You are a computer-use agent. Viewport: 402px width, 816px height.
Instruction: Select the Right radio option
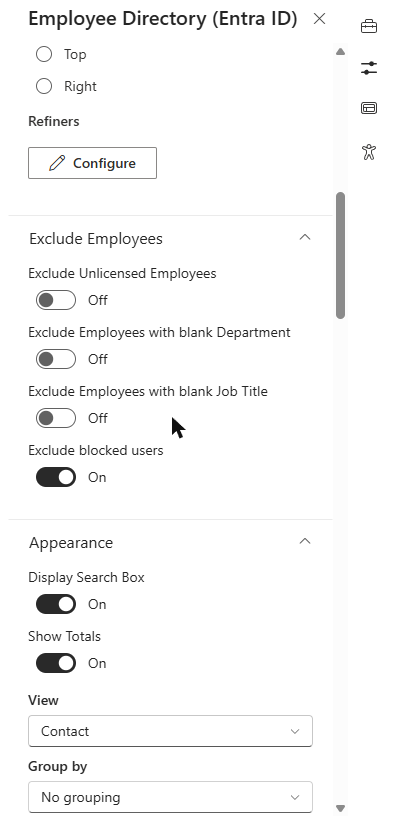[x=44, y=86]
